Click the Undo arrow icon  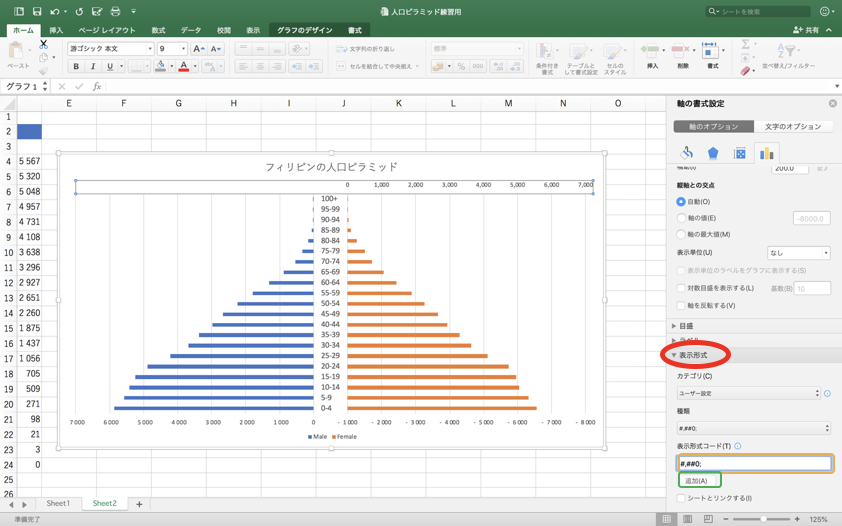click(x=55, y=11)
